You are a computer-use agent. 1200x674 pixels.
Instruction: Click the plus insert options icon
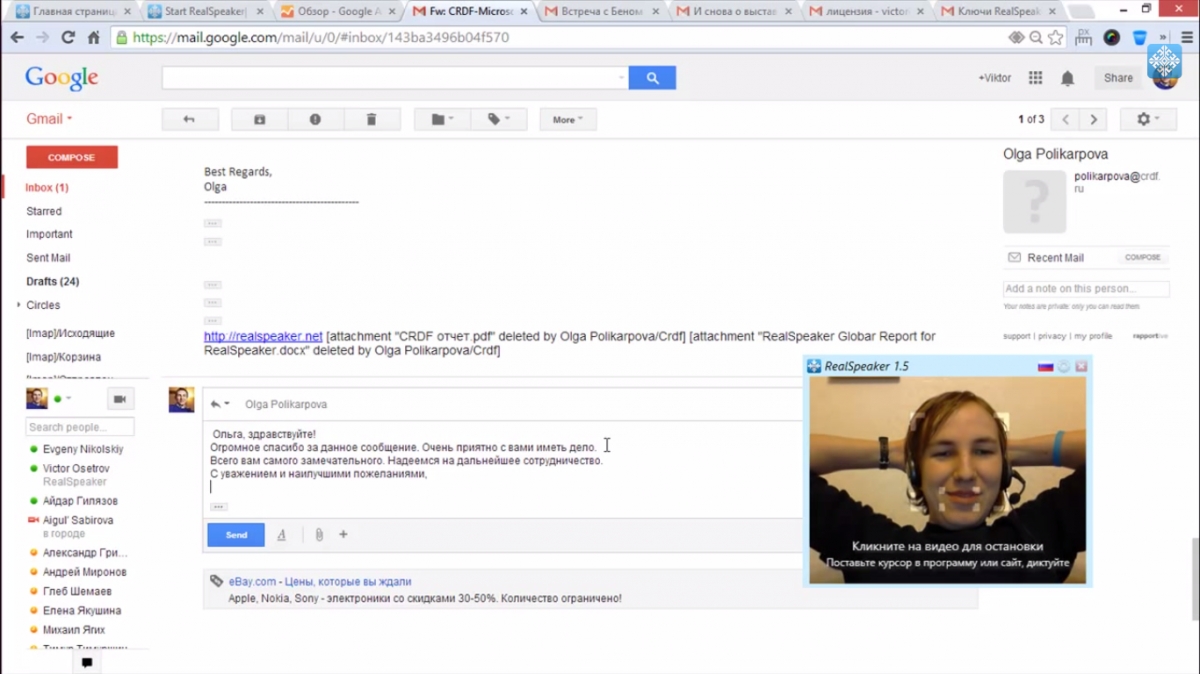(x=343, y=535)
